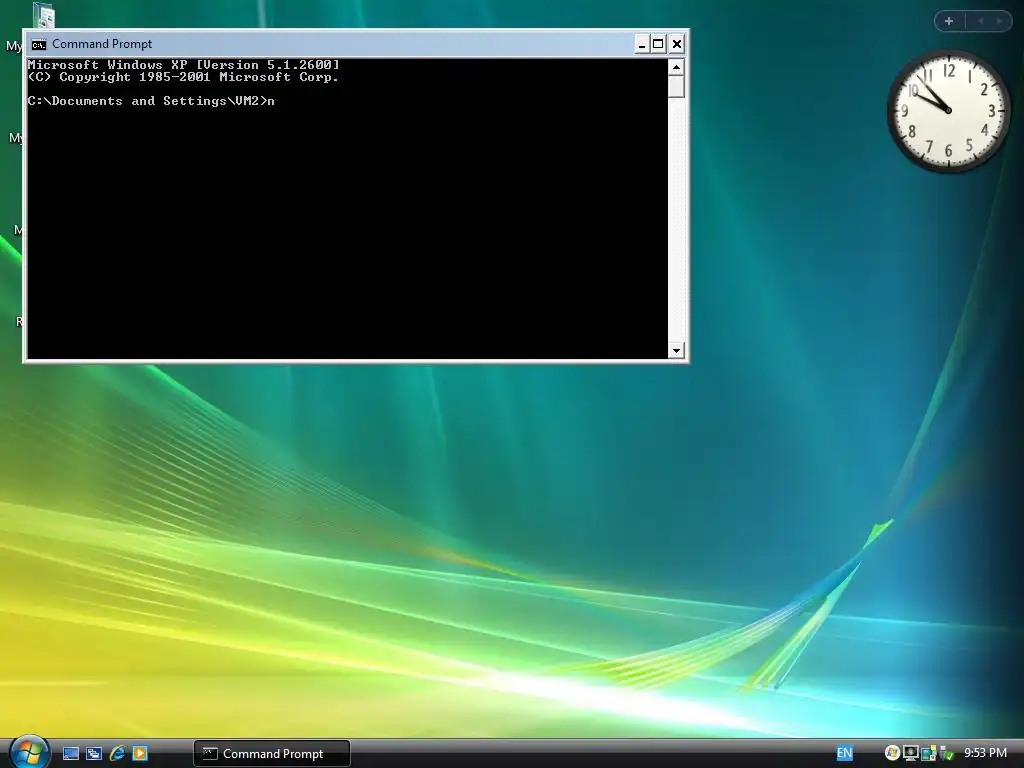Maximize the Command Prompt window
This screenshot has height=768, width=1024.
click(659, 44)
